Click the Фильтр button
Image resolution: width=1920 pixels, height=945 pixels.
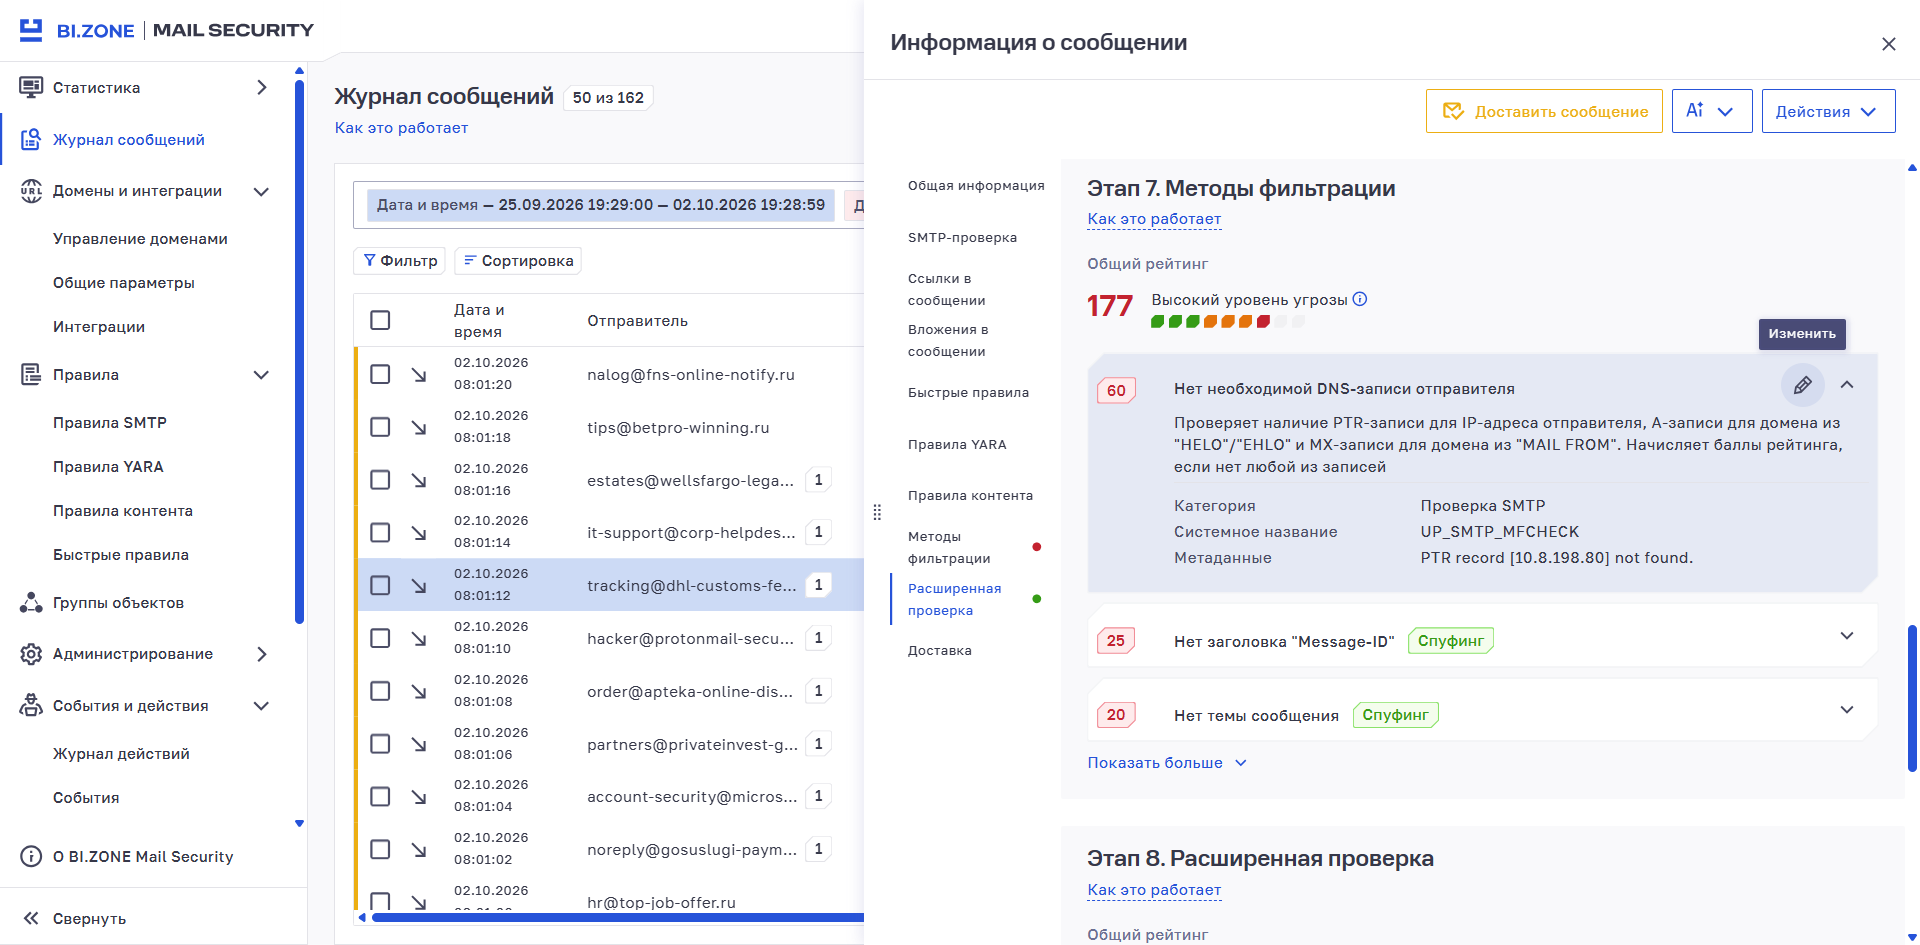[399, 260]
